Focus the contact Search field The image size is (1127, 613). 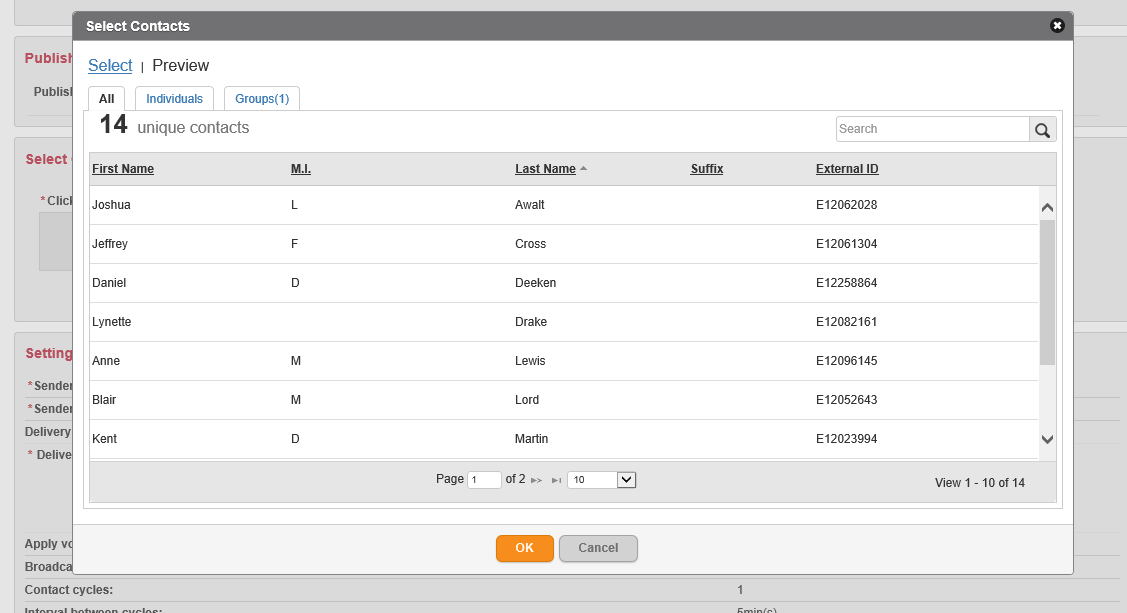932,129
